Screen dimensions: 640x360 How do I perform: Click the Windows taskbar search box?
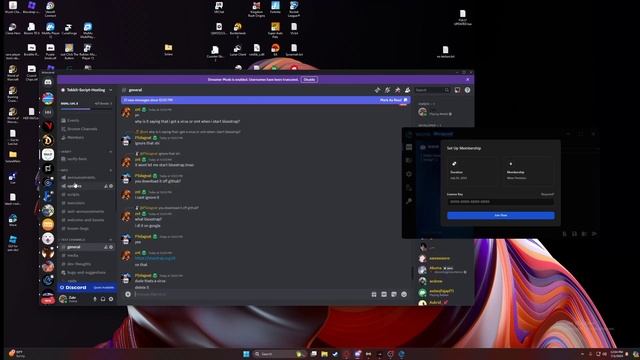280,354
